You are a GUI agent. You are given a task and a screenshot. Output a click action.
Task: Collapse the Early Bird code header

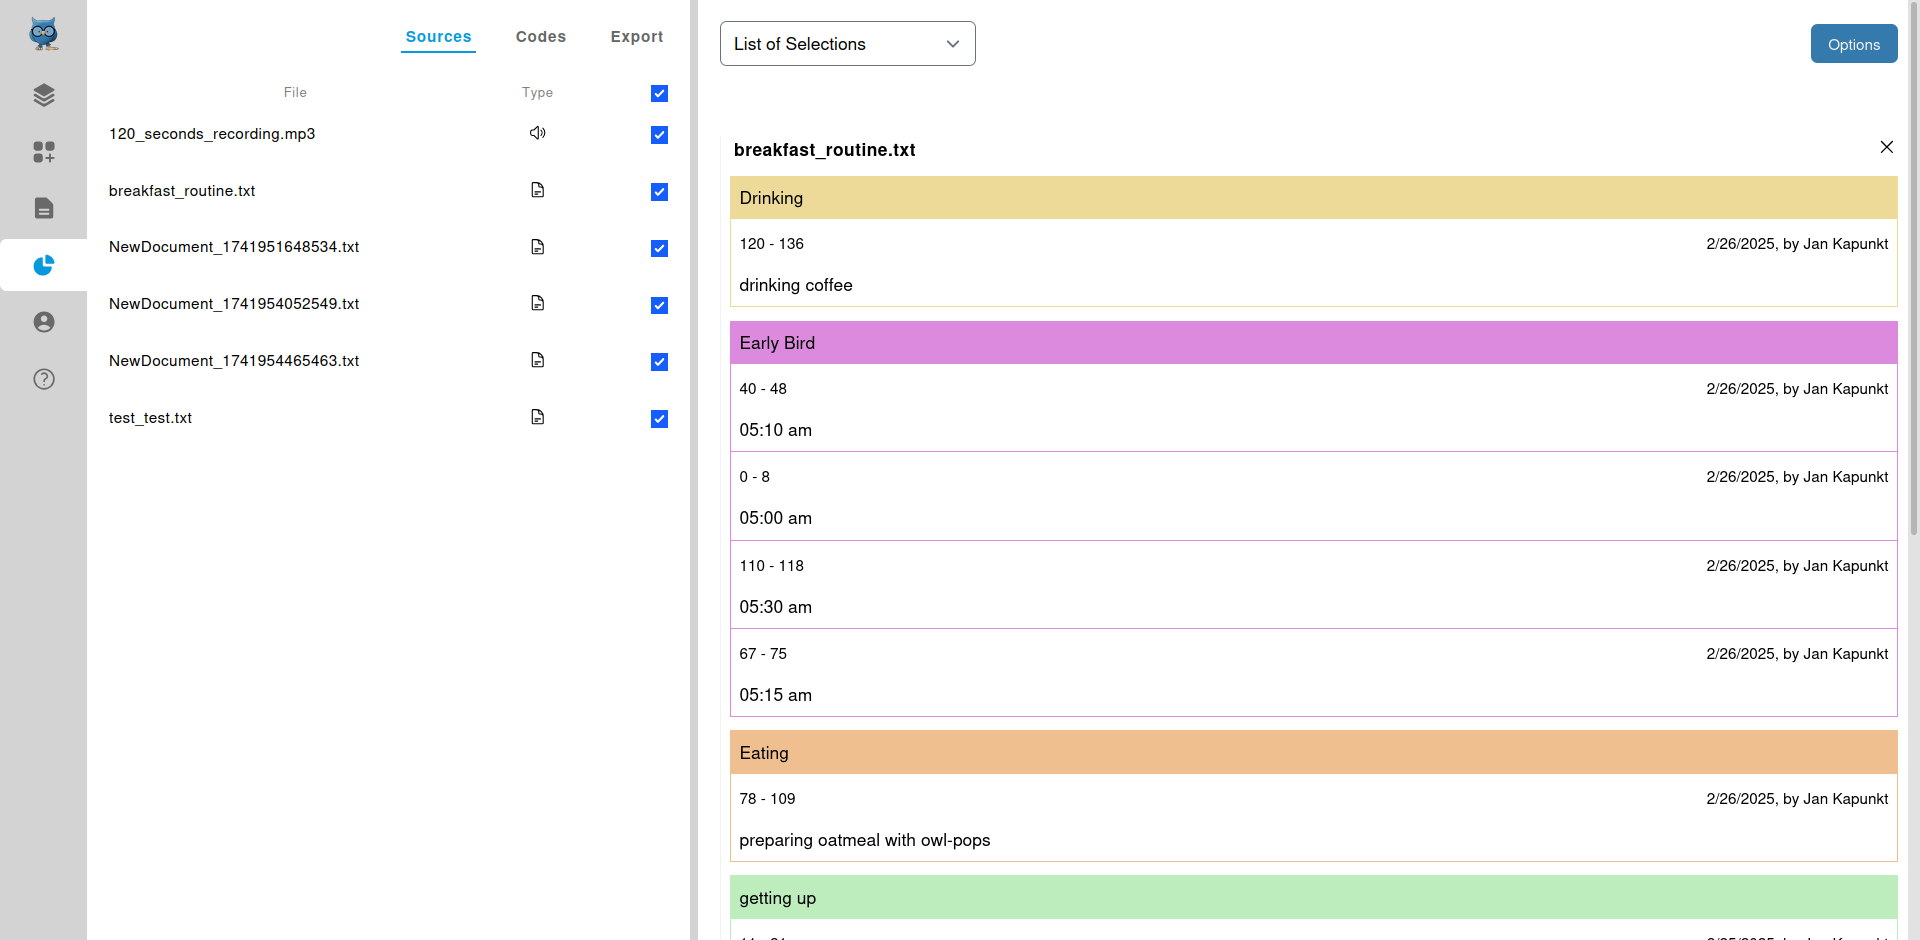pyautogui.click(x=1313, y=343)
